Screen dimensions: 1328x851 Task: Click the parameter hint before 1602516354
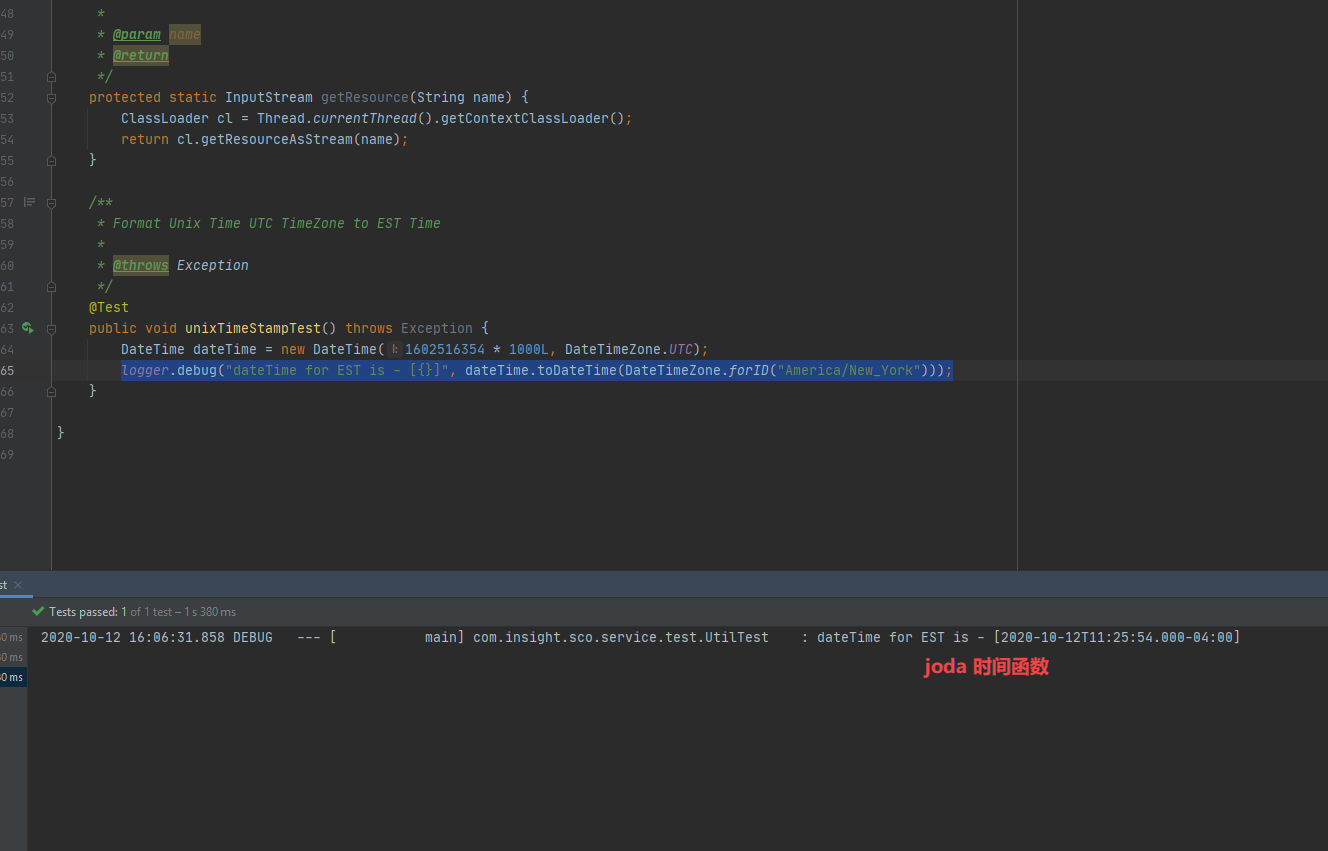click(394, 349)
